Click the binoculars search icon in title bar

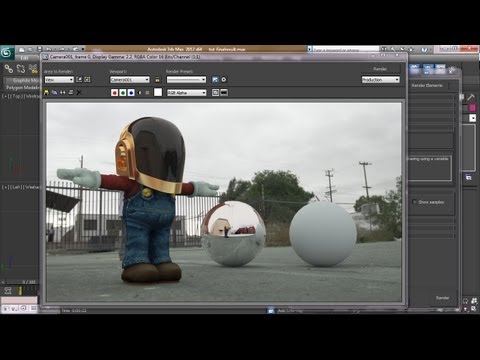[384, 49]
